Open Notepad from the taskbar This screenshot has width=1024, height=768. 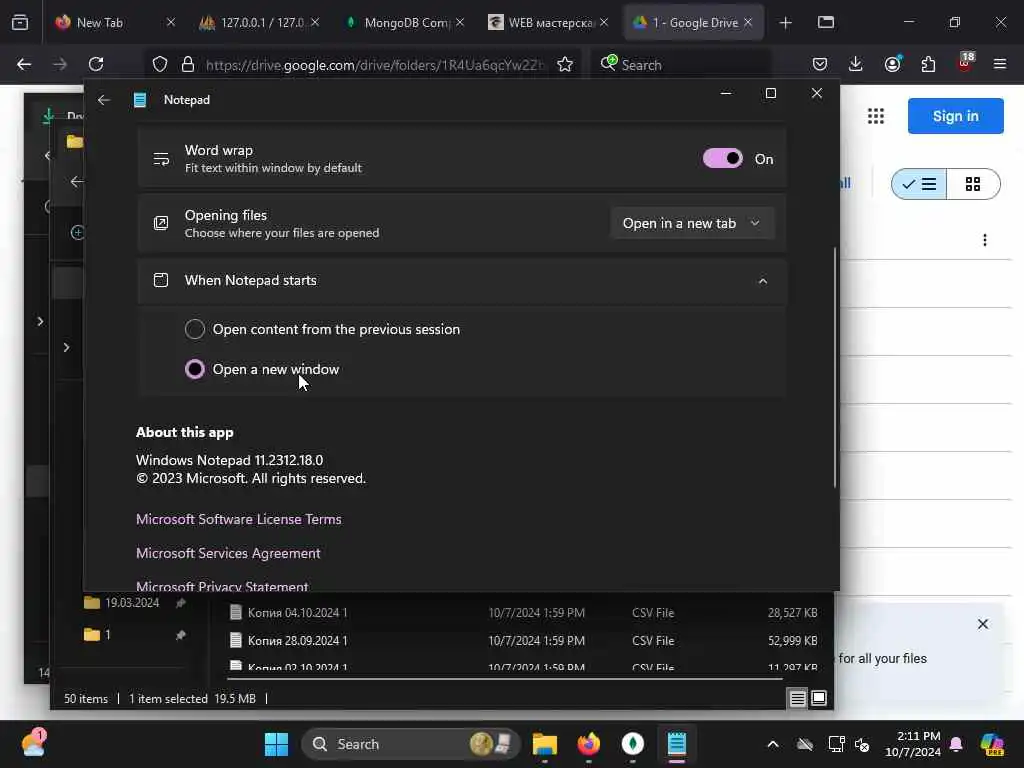pos(677,744)
